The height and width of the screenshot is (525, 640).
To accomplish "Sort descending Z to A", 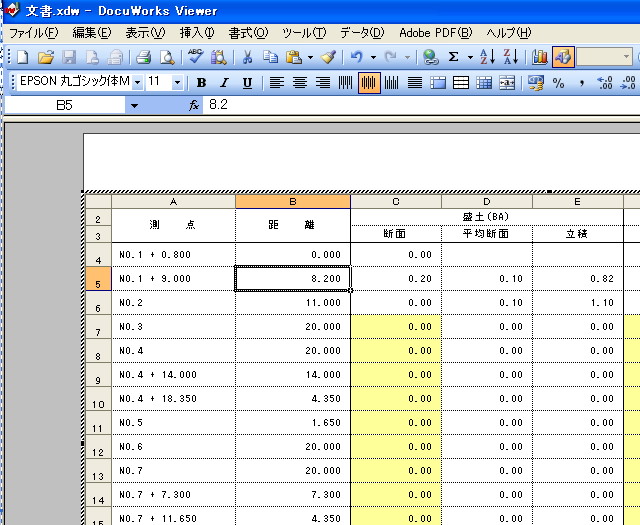I will click(x=511, y=57).
